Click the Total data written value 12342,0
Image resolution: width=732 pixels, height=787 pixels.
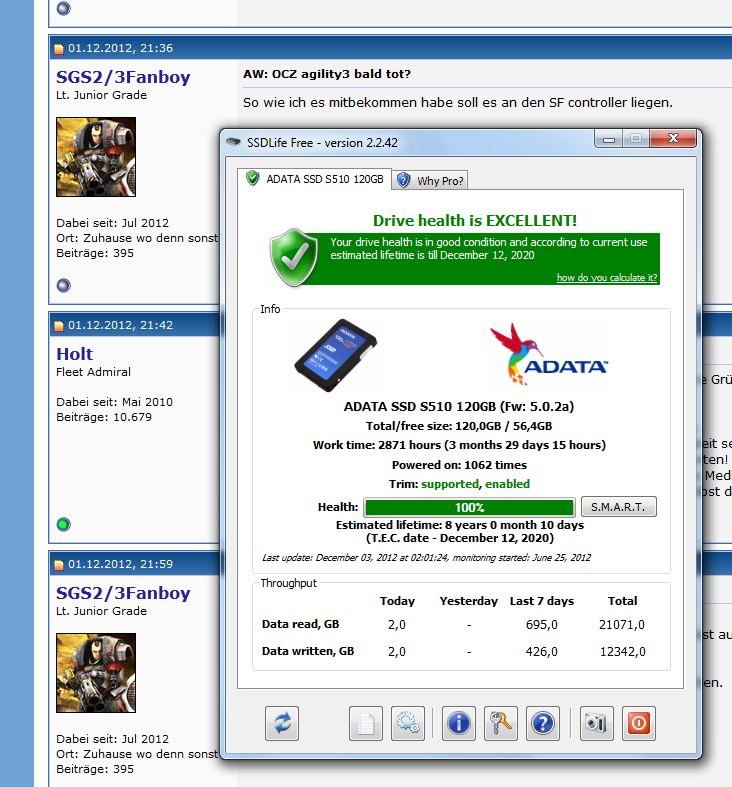coord(623,652)
